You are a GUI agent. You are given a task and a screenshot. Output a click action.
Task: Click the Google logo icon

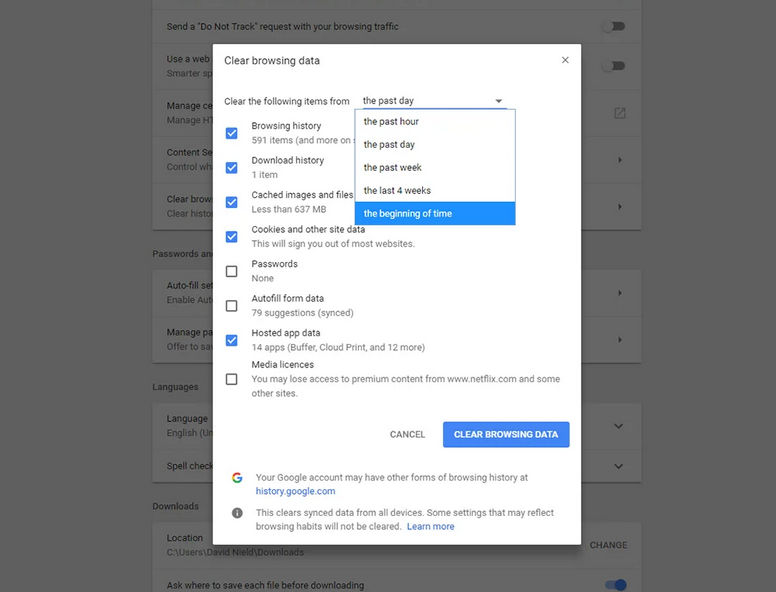237,478
